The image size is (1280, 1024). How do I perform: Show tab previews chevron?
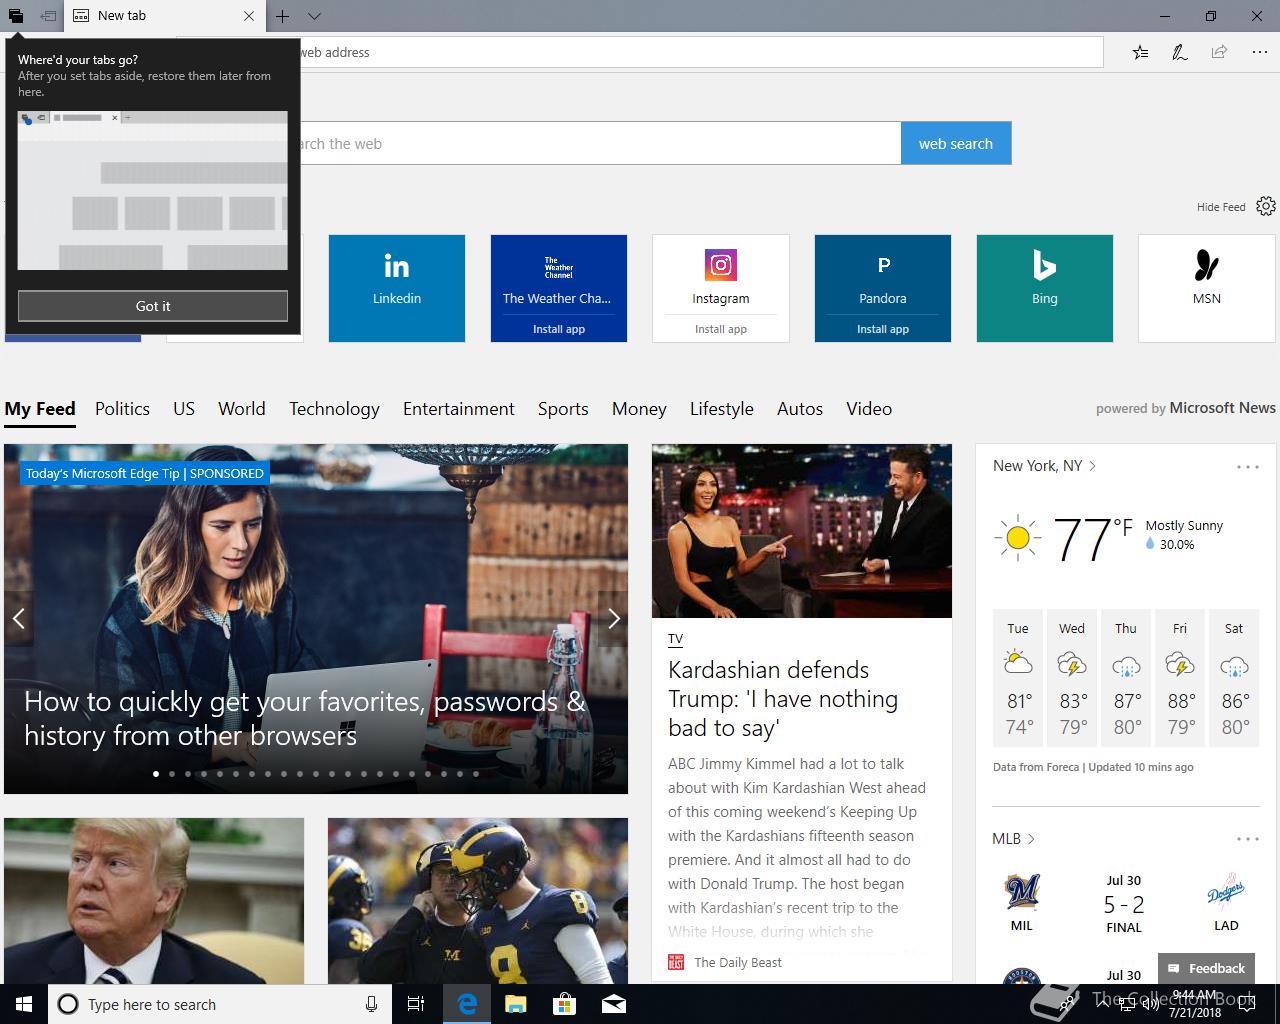(x=314, y=16)
